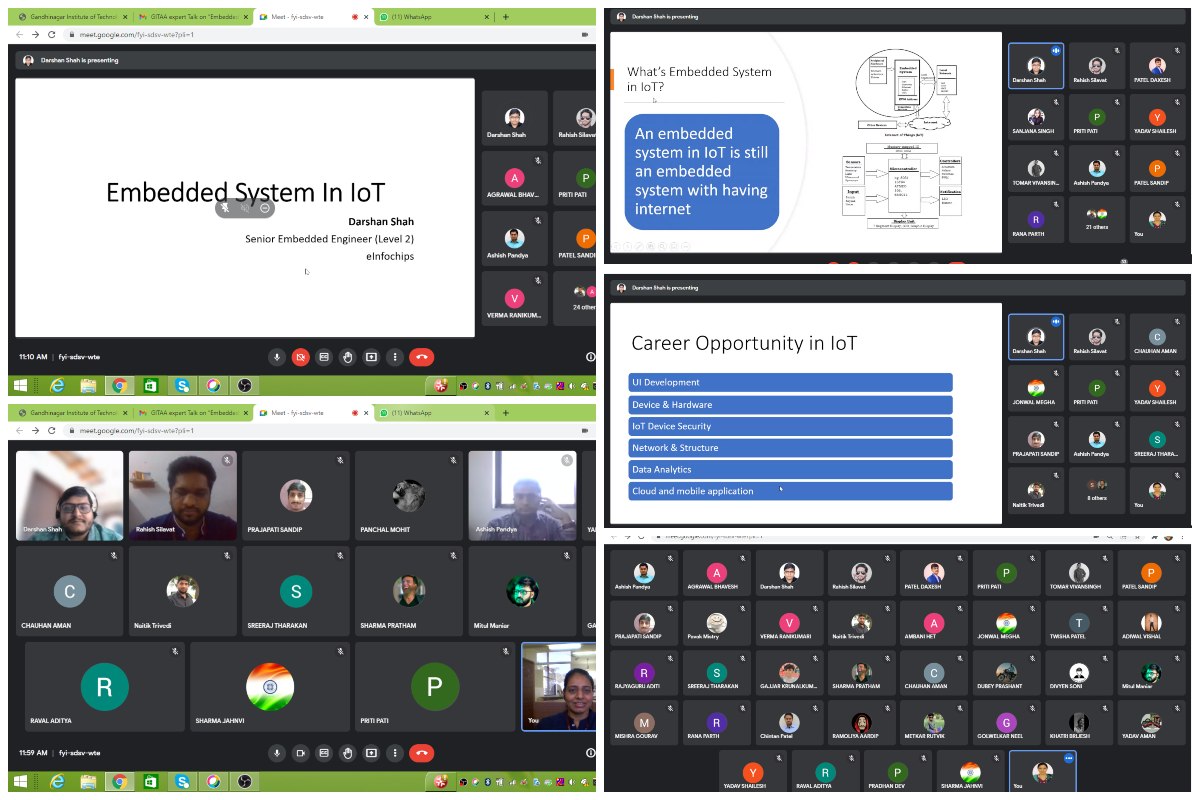Click 'Cloud and mobile application' bar on Career slide

790,491
